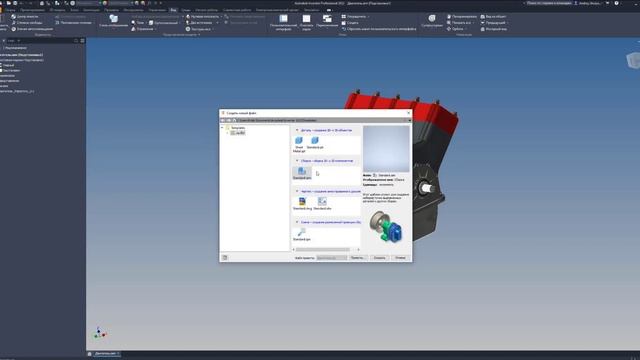Activate the Pan (Панорамирование) tool
This screenshot has height=360, width=640.
pyautogui.click(x=462, y=17)
